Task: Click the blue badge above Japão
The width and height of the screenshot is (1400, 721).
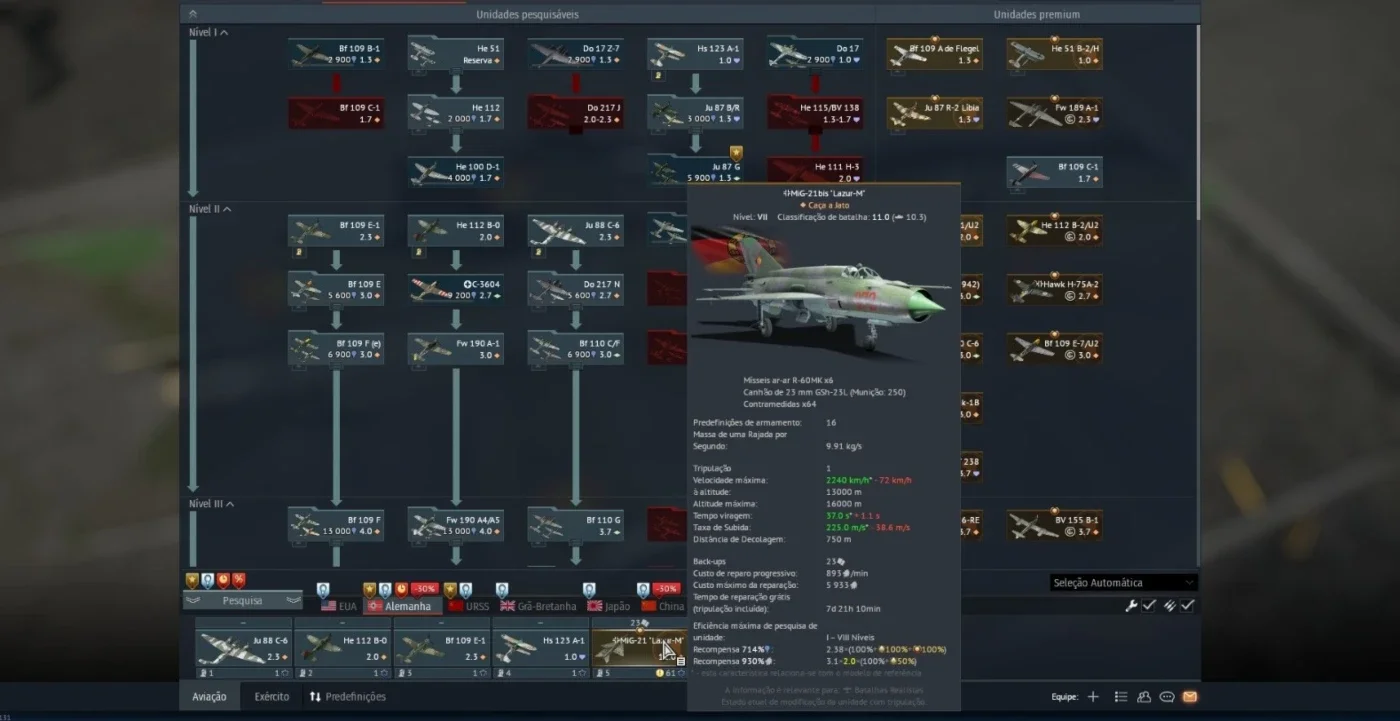Action: point(589,590)
